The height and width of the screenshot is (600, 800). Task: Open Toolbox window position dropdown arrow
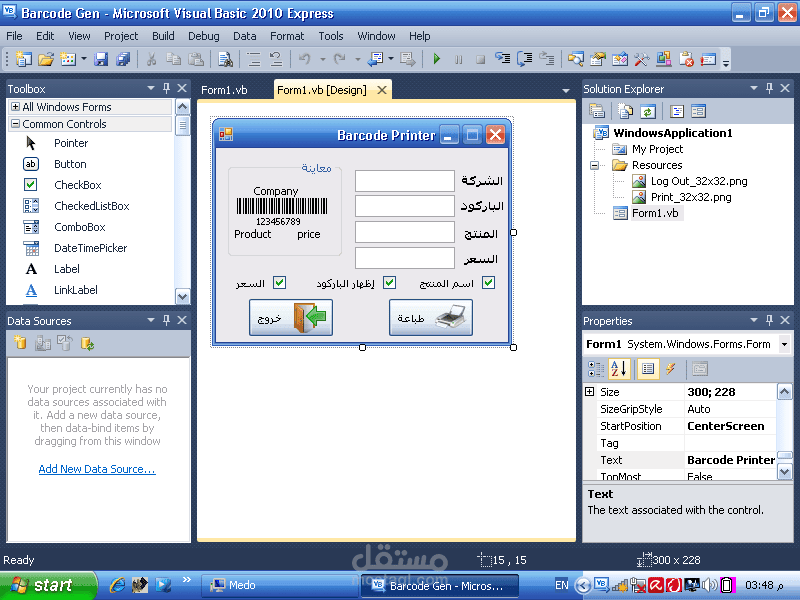(151, 88)
